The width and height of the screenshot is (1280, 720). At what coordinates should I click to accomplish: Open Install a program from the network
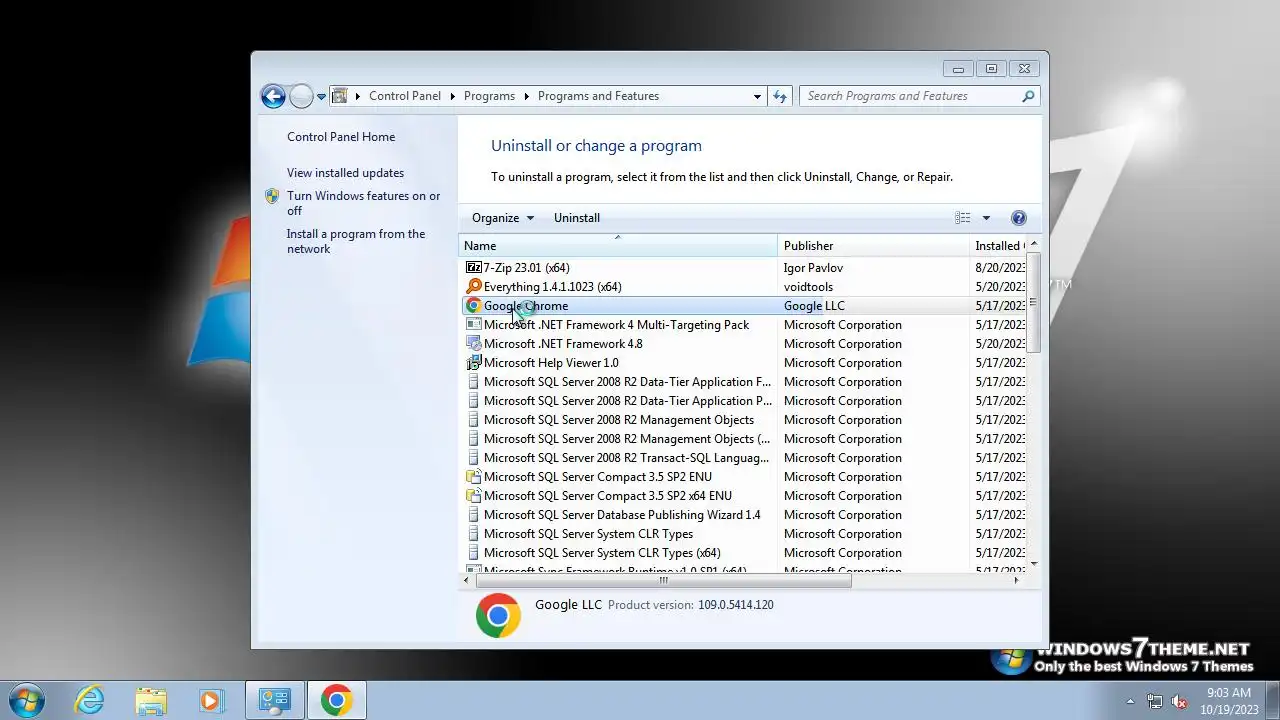[x=355, y=241]
